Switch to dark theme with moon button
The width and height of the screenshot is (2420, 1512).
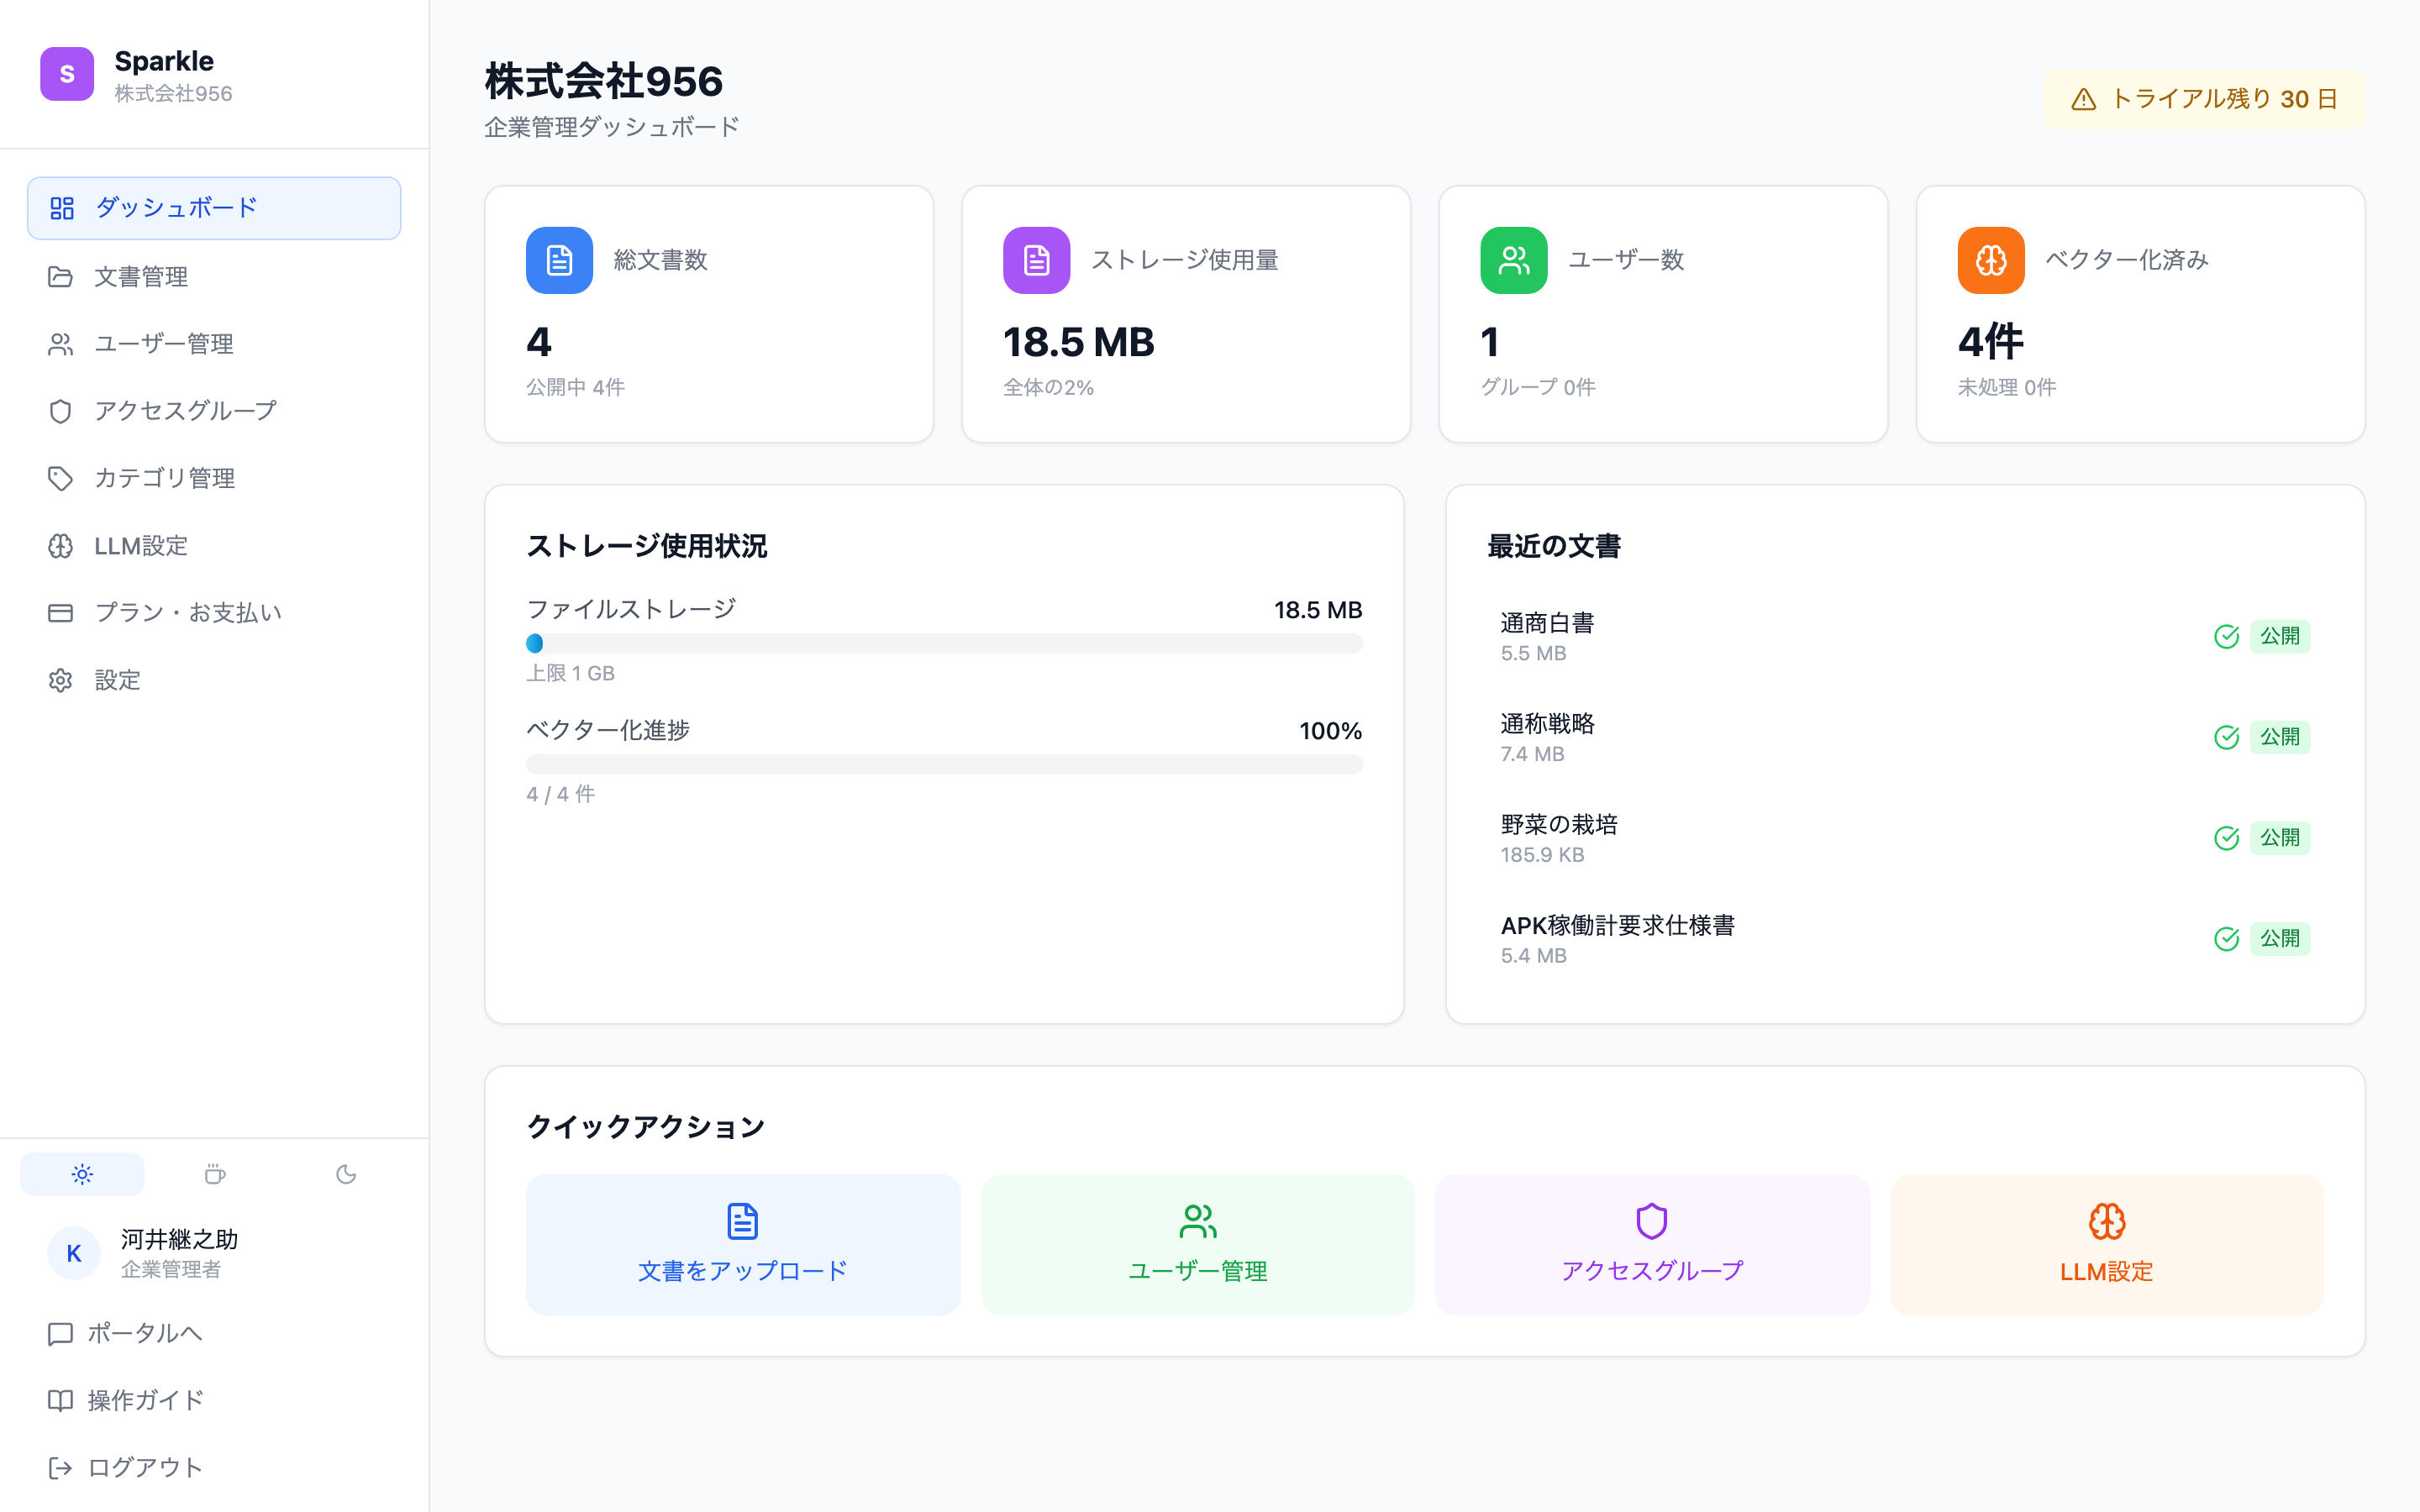click(346, 1174)
